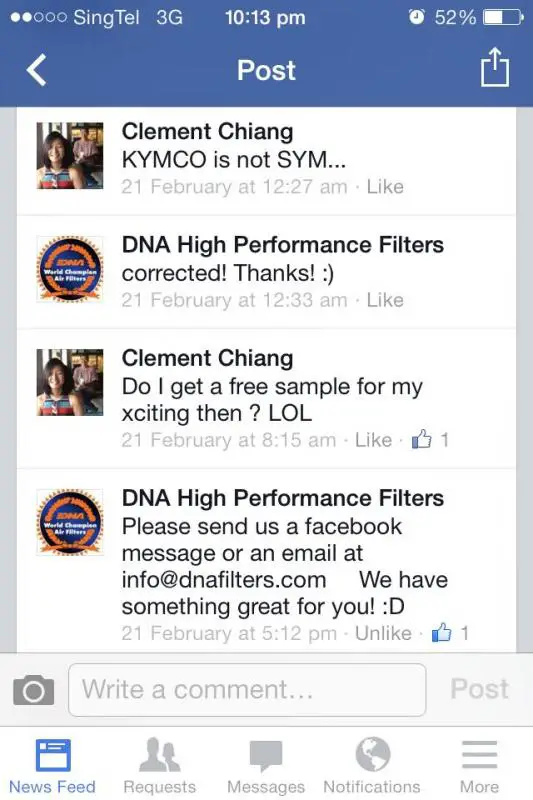The image size is (533, 800).
Task: Tap the back arrow in header
Action: [37, 70]
